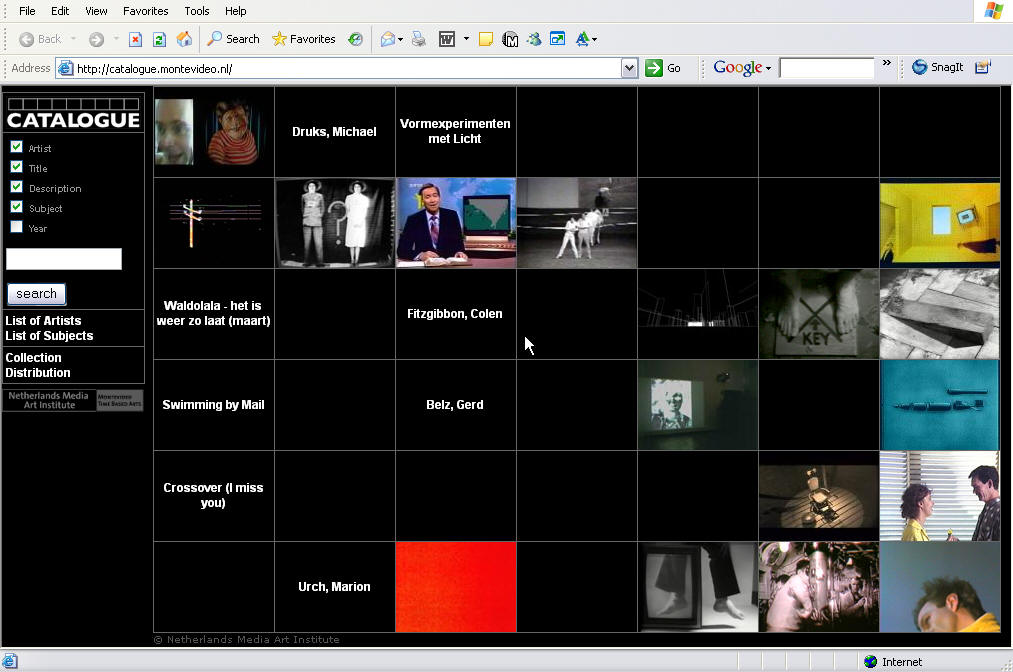This screenshot has width=1013, height=672.
Task: Open the List of Artists link
Action: coord(43,321)
